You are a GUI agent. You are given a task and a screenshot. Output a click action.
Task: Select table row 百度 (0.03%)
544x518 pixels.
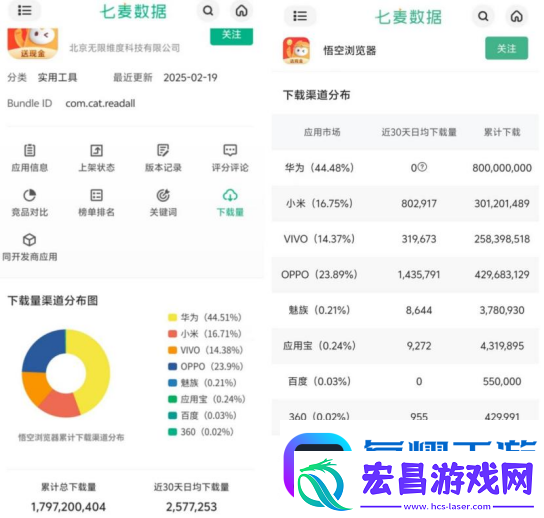pos(405,381)
